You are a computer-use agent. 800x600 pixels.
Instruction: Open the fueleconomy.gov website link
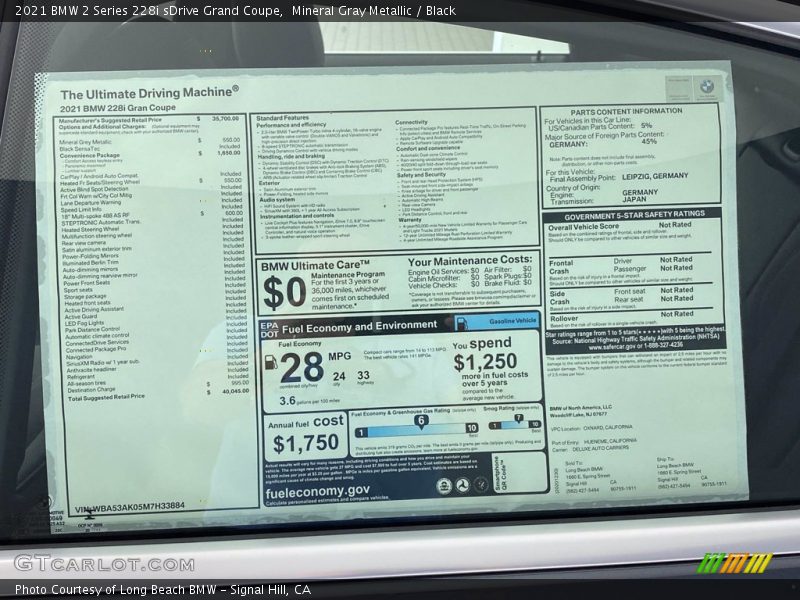coord(317,493)
